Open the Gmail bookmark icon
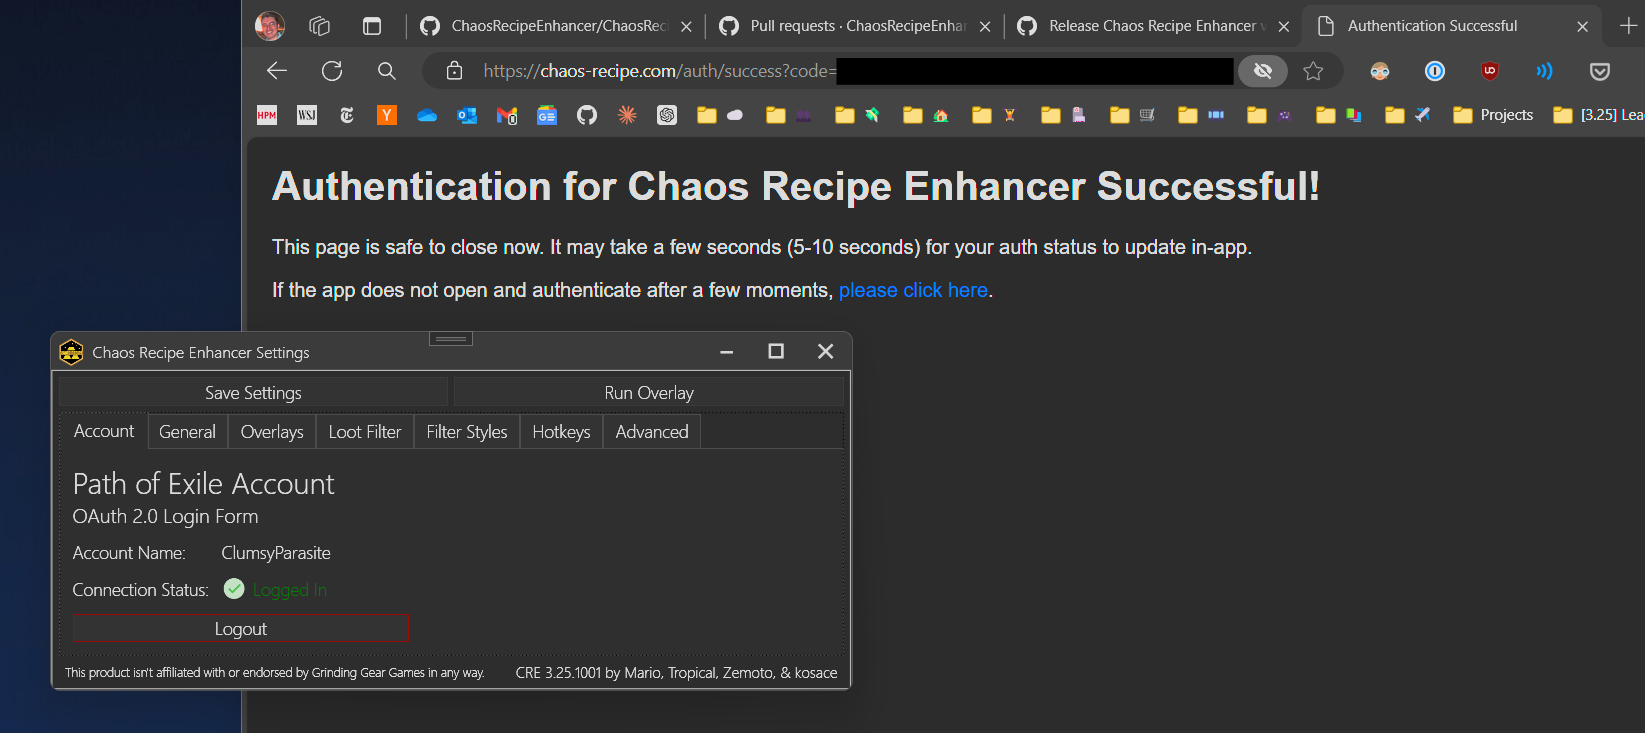The image size is (1645, 733). [x=507, y=115]
